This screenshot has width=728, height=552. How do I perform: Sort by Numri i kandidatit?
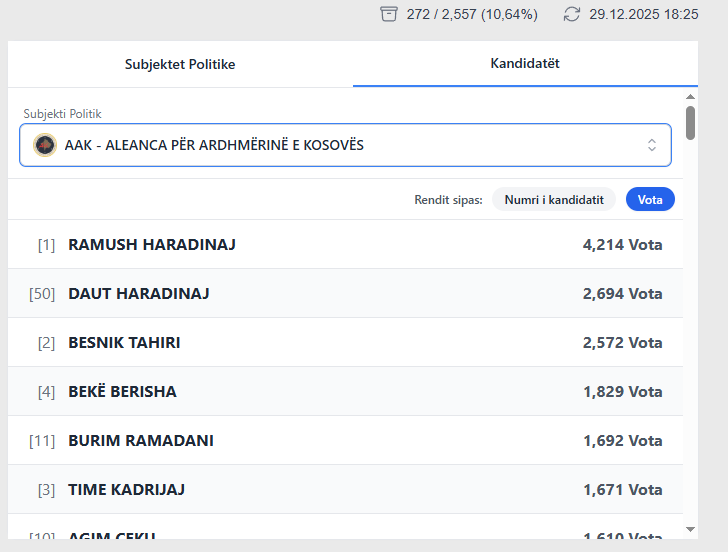[x=554, y=199]
